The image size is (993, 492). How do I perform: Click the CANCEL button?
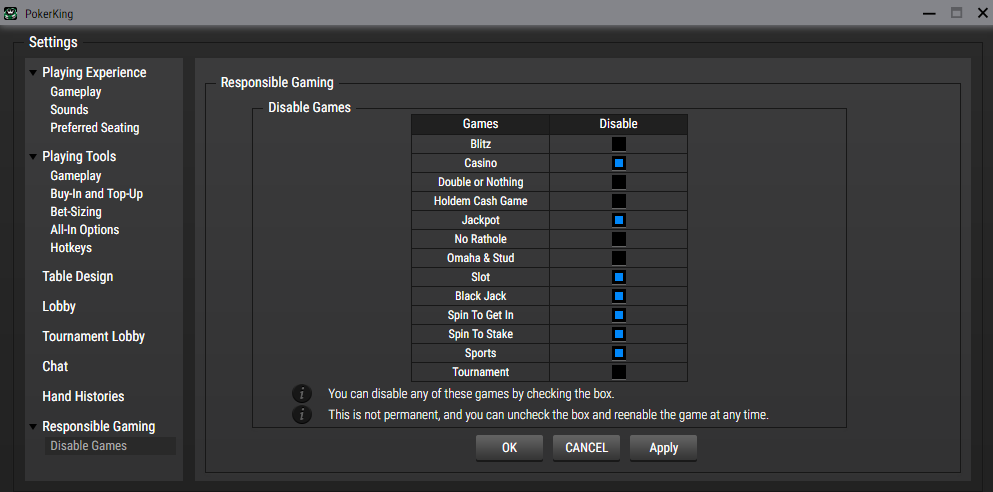point(586,448)
